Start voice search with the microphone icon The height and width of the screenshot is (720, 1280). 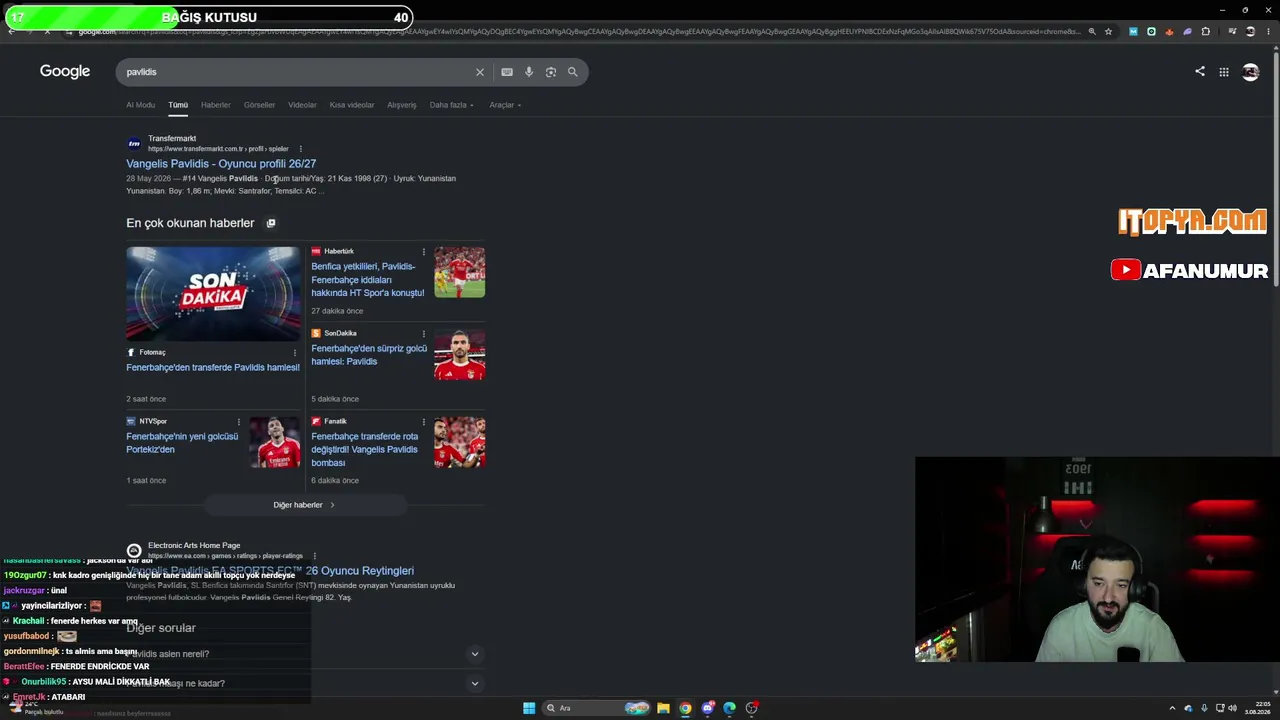tap(529, 72)
